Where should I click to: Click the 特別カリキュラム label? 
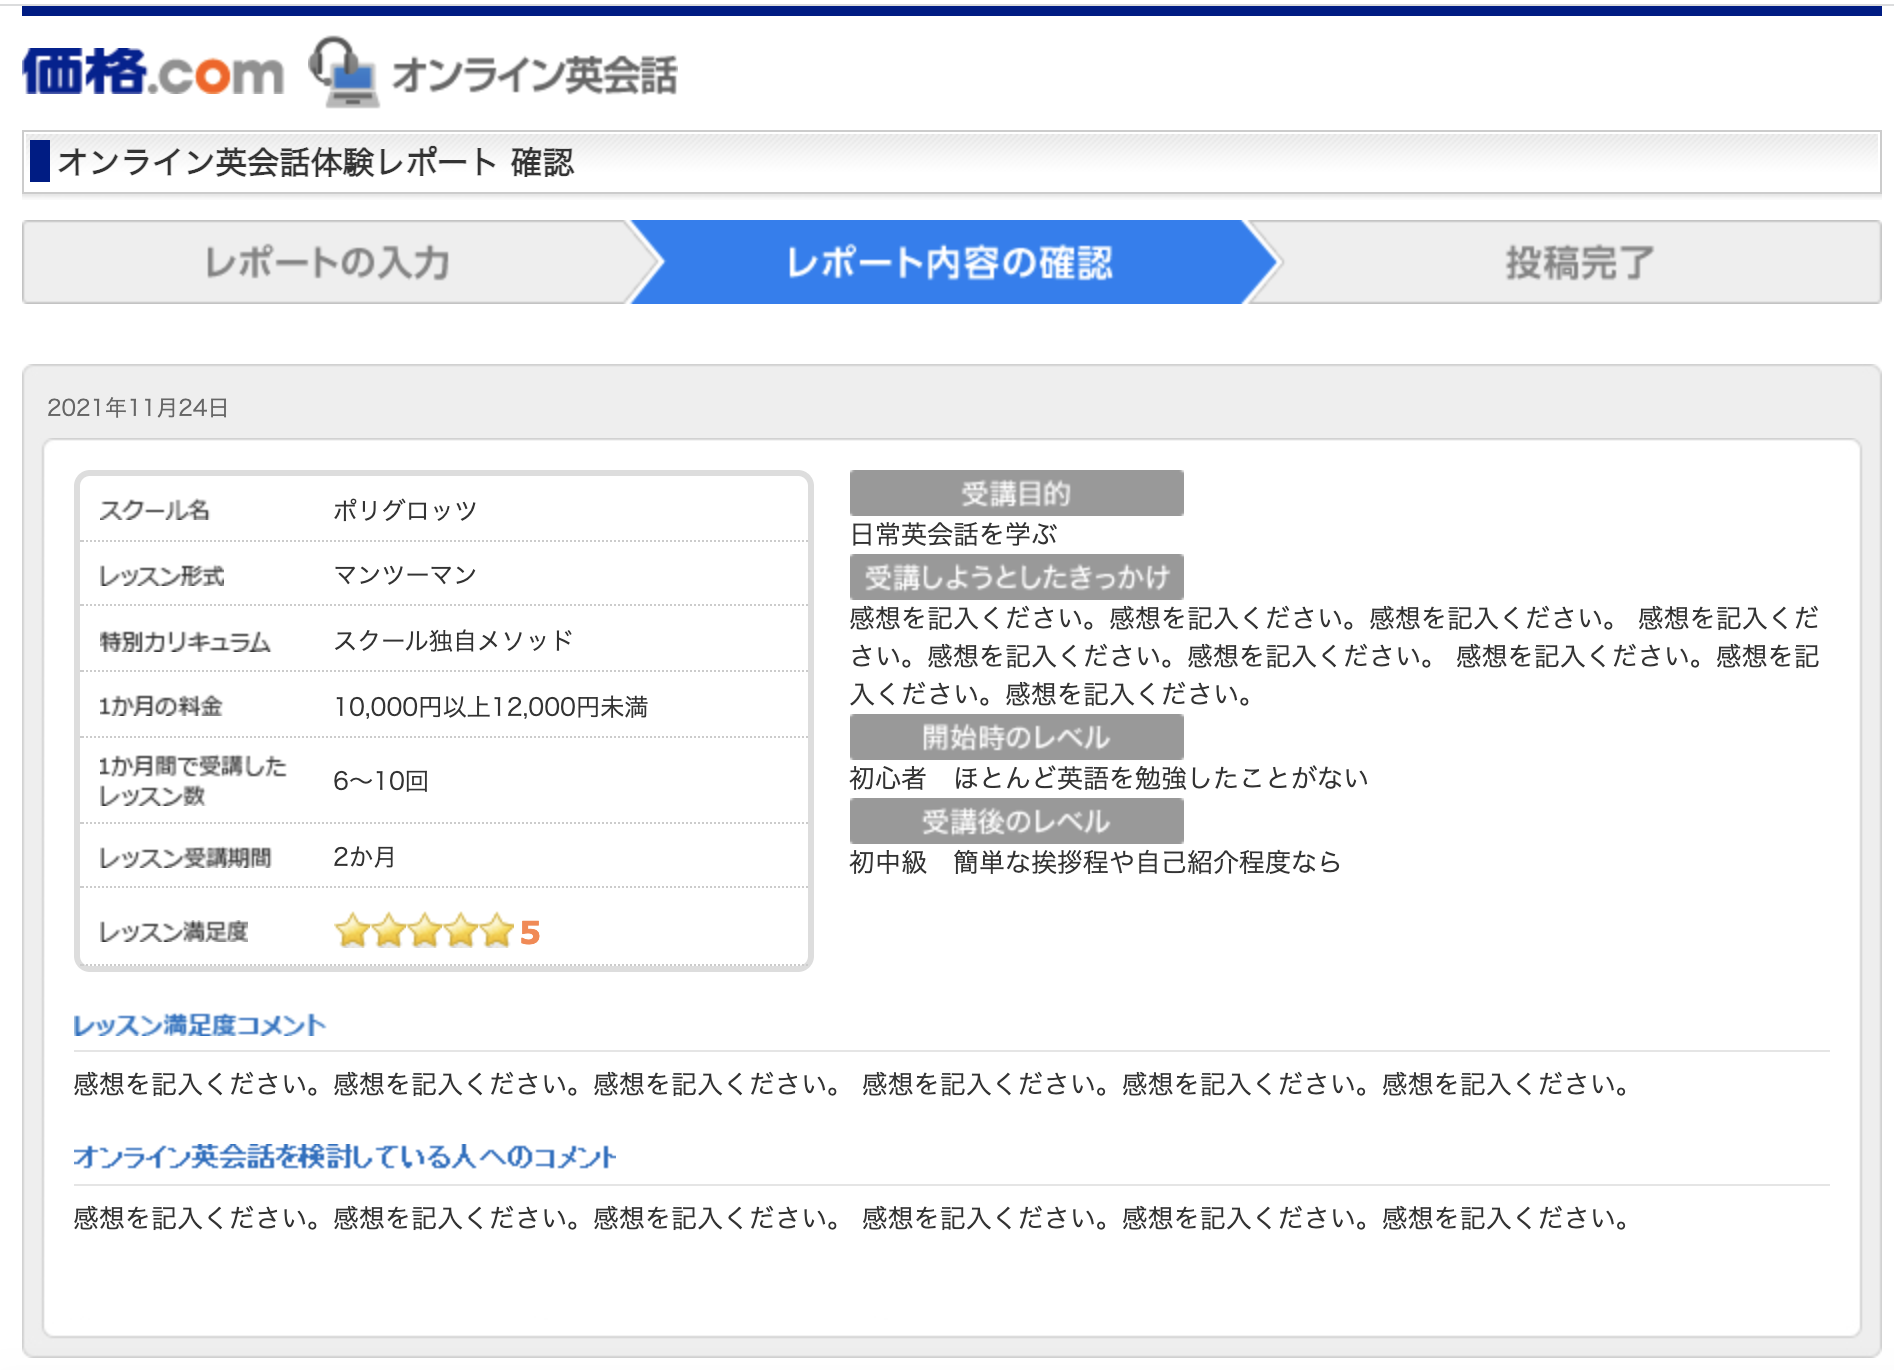coord(184,641)
